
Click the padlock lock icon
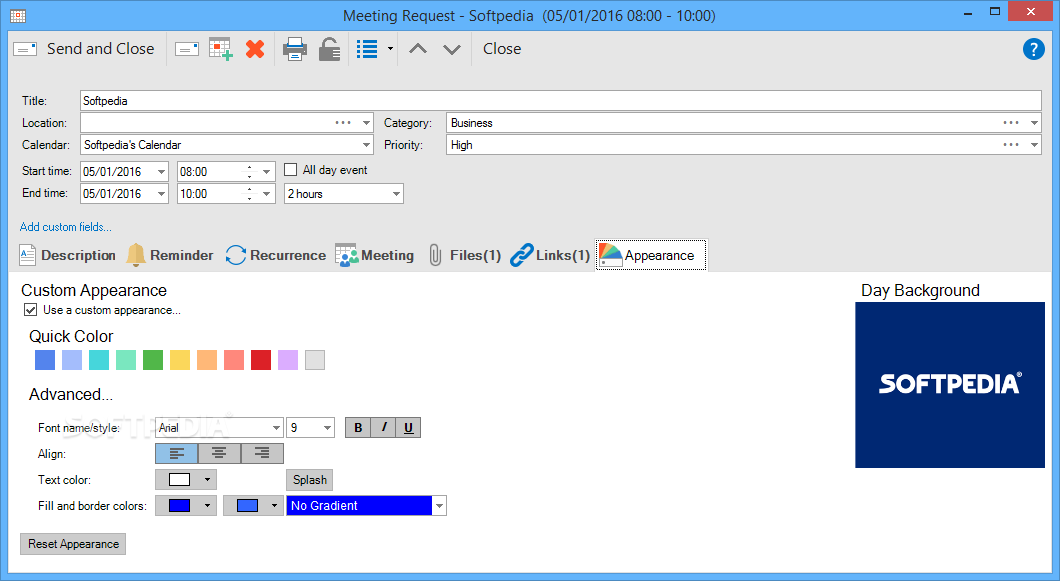[x=329, y=49]
